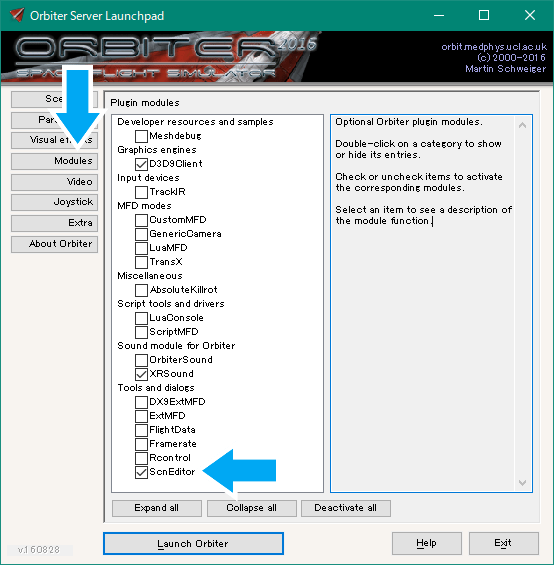Enable the LuaConsole script tool
The height and width of the screenshot is (565, 554).
141,318
